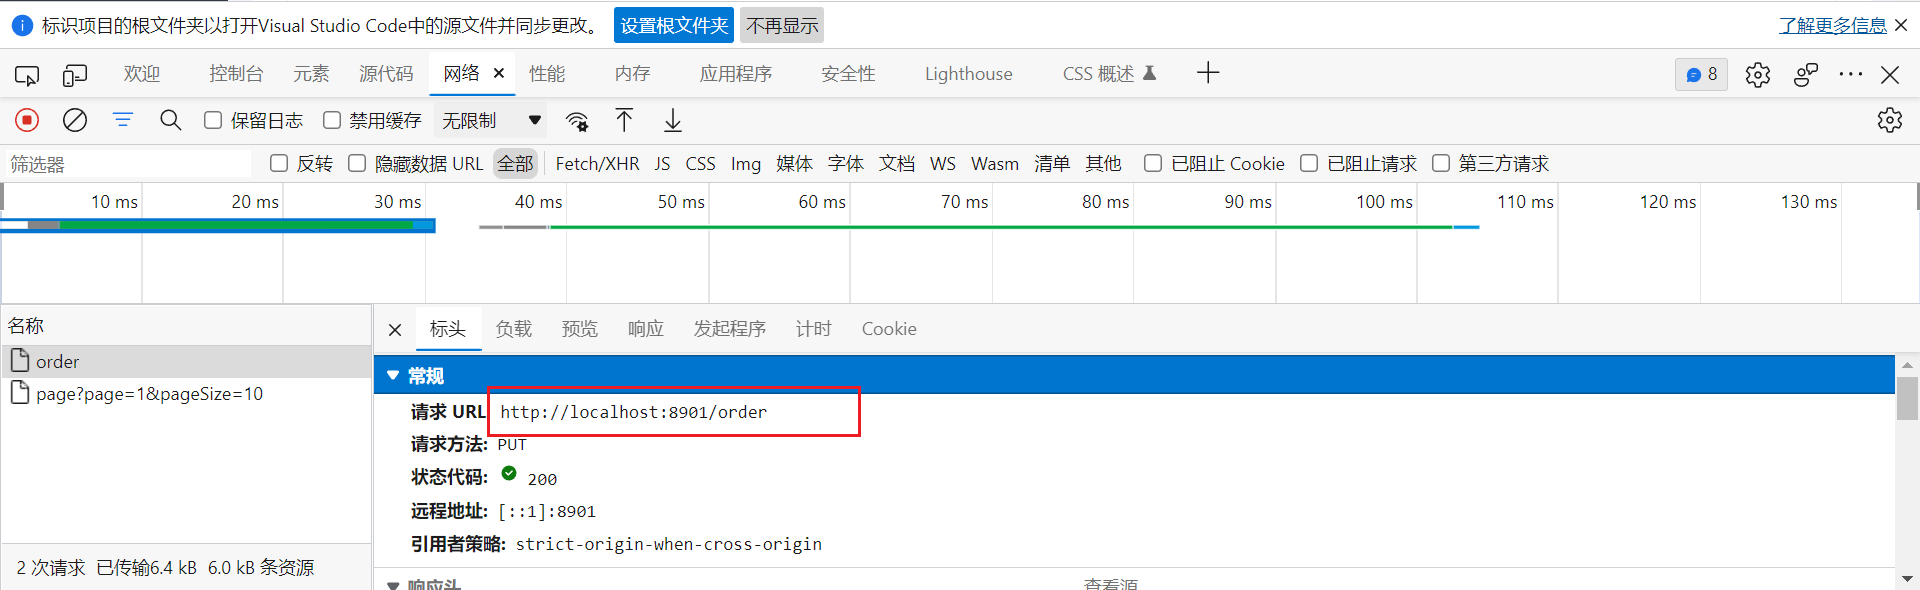Open 无限制 throttling dropdown
Image resolution: width=1920 pixels, height=590 pixels.
(492, 120)
